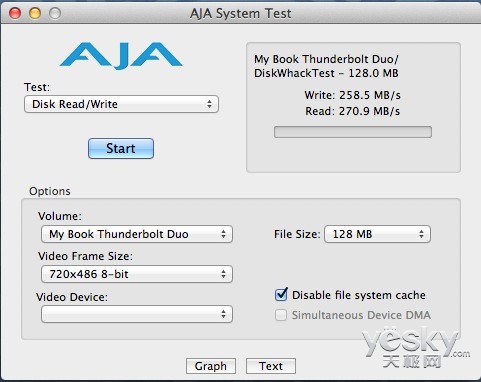Open the Volume dropdown My Book Thunderbolt Duo
Screen dimensions: 481x382
point(137,234)
